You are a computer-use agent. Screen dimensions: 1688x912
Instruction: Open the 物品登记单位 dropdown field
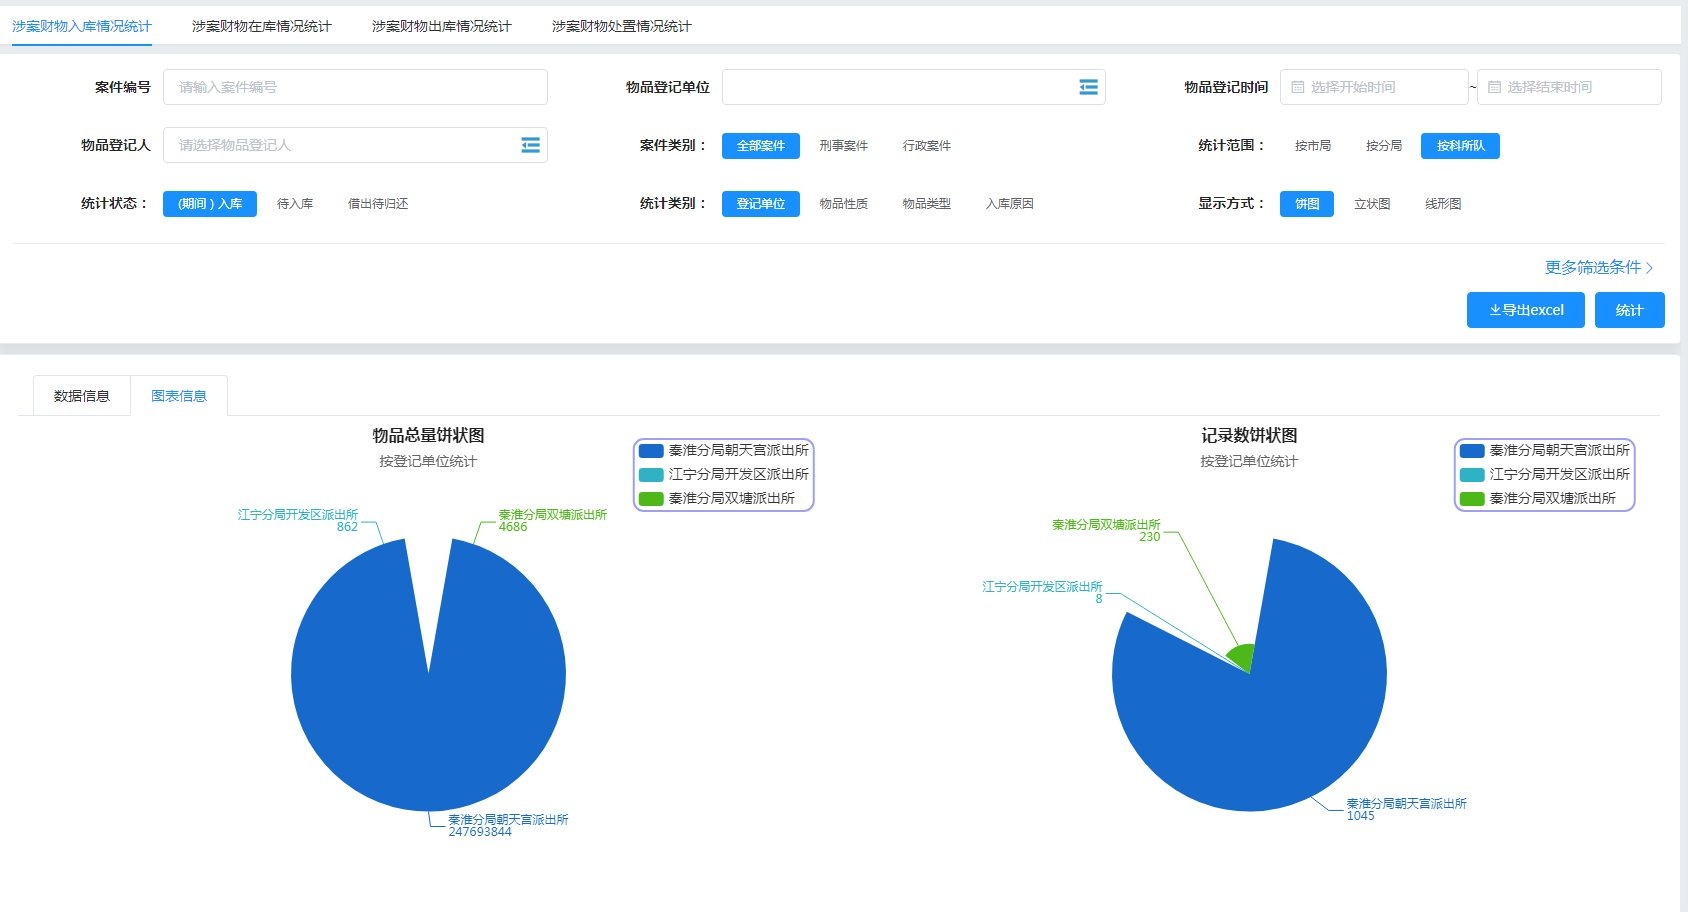click(x=913, y=87)
